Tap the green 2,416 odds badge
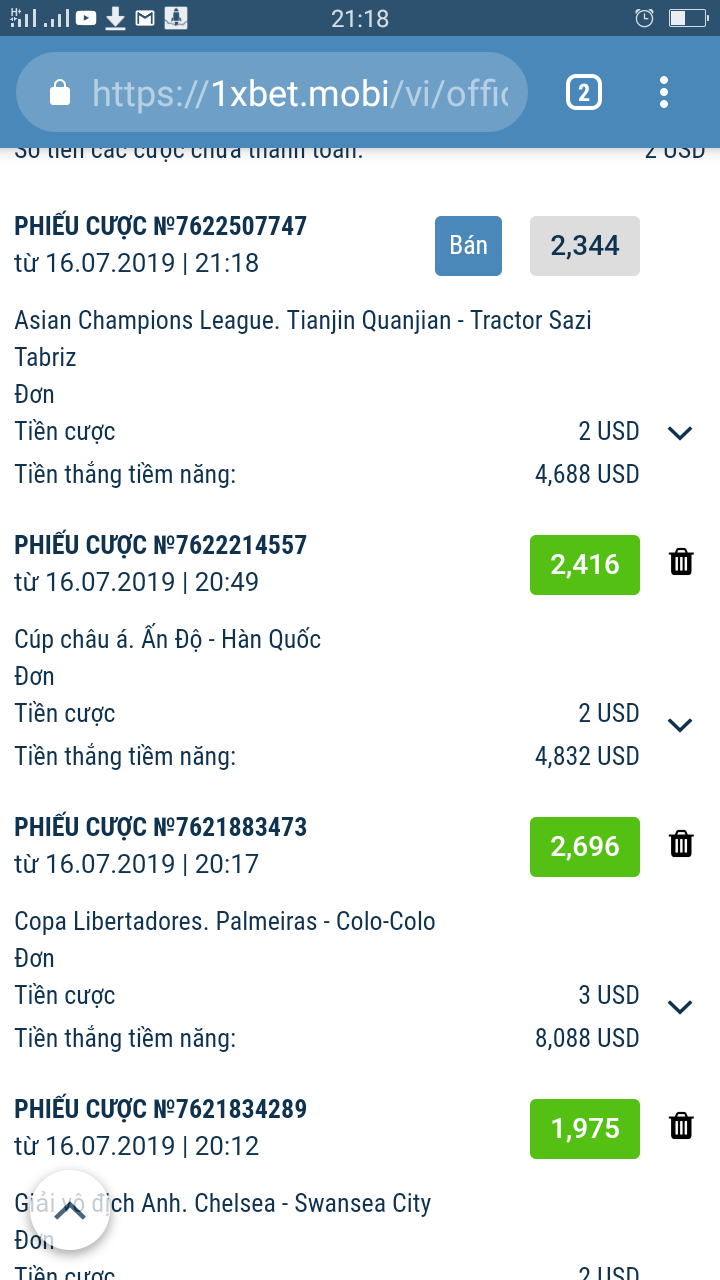The height and width of the screenshot is (1280, 720). 584,565
